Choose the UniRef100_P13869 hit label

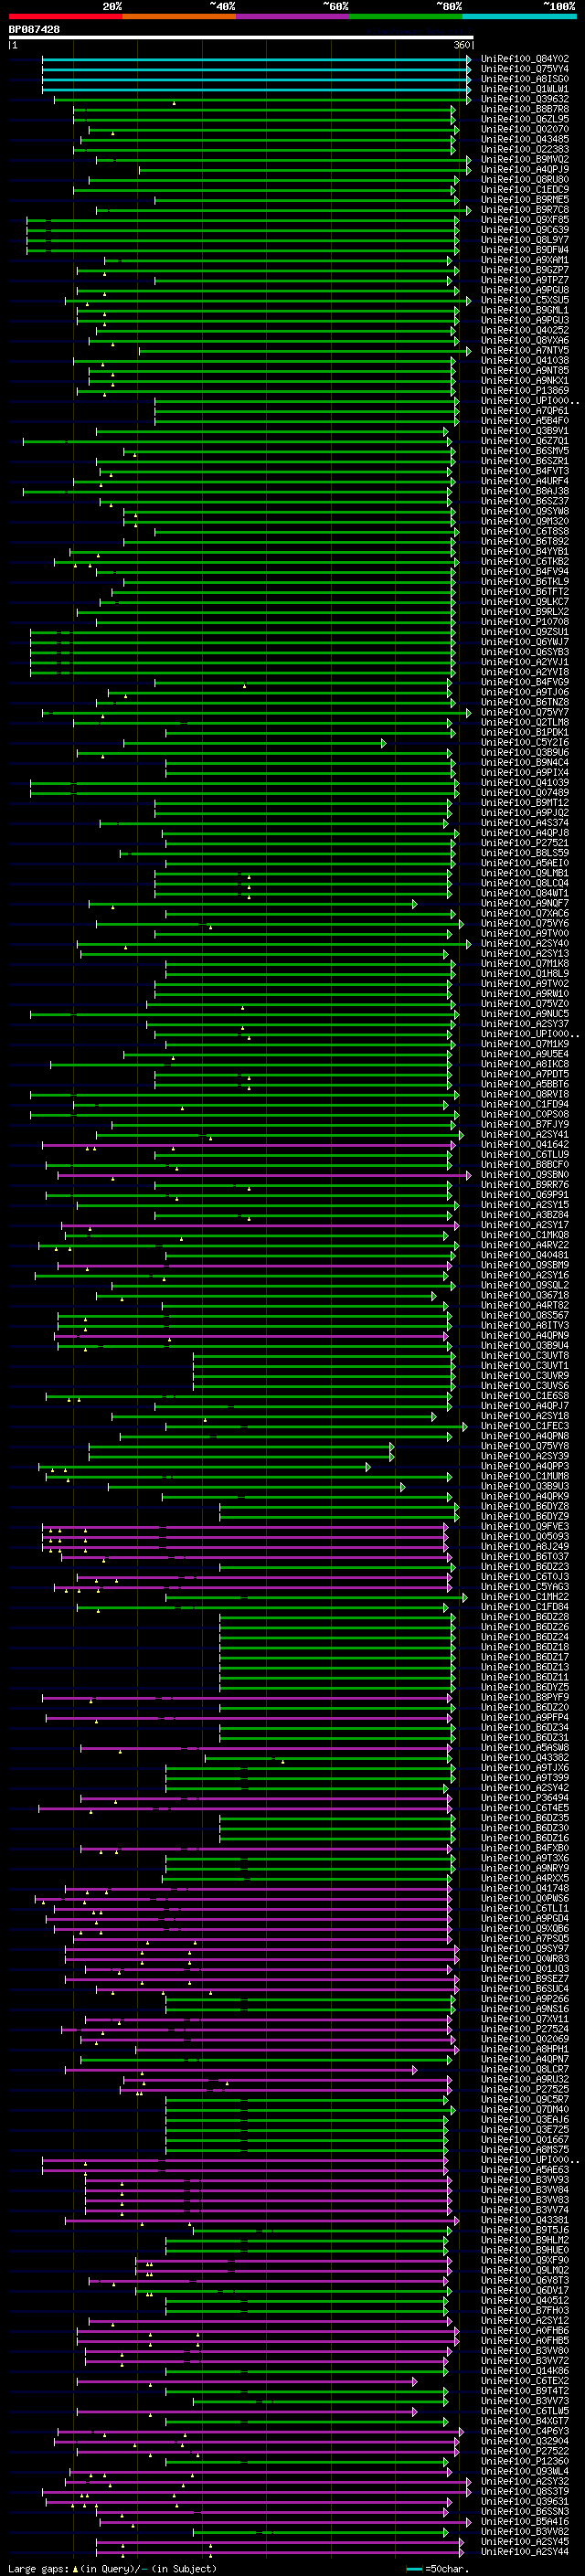point(524,390)
